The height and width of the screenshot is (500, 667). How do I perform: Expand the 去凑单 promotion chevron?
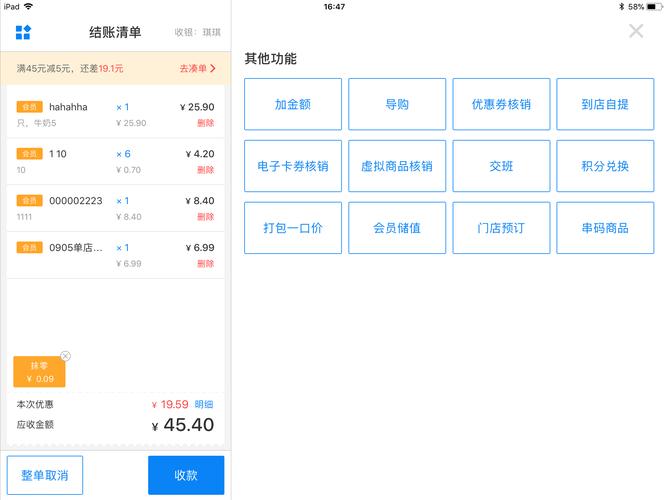pos(213,68)
